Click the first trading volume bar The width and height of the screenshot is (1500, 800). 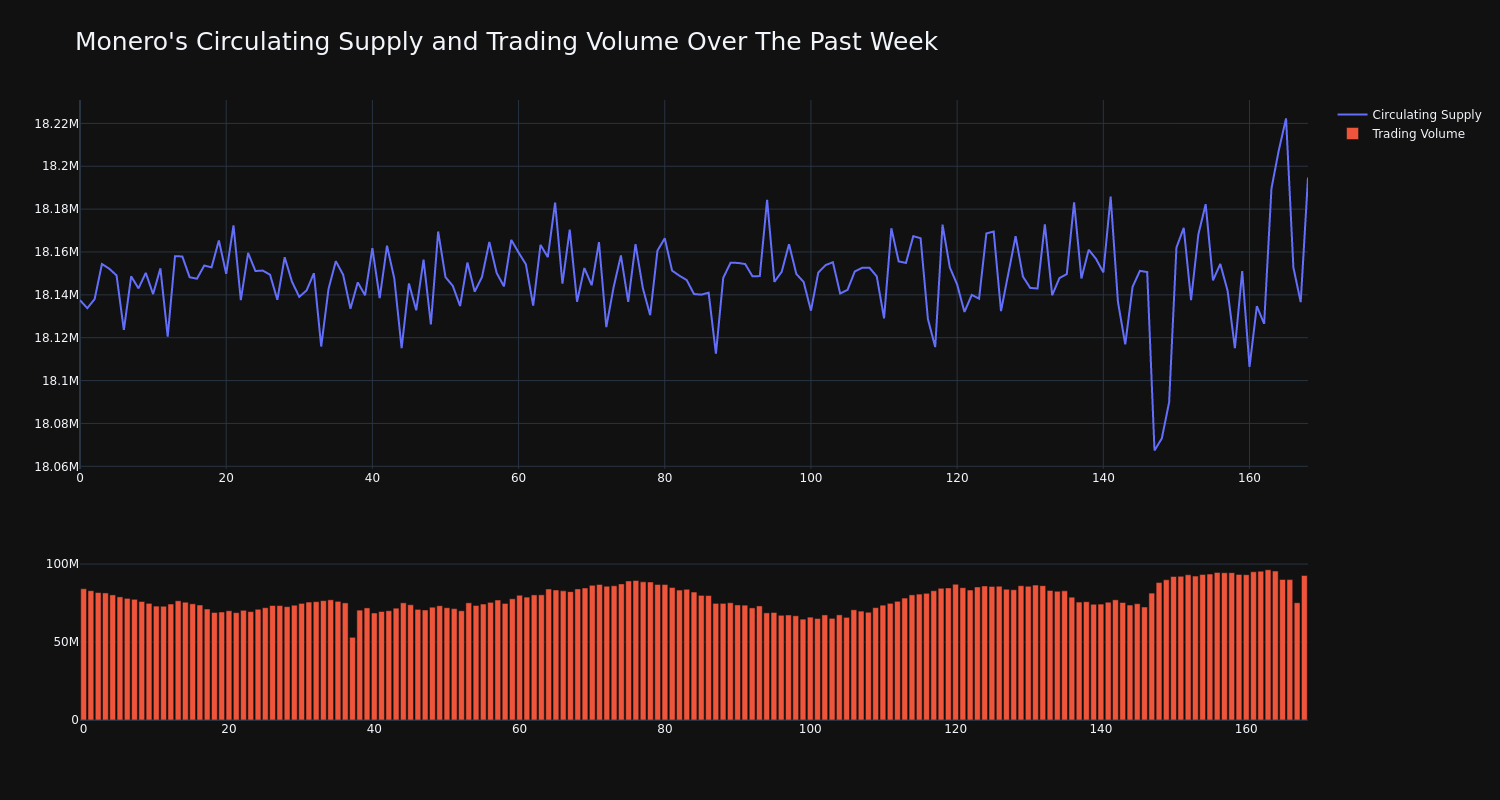click(x=83, y=654)
